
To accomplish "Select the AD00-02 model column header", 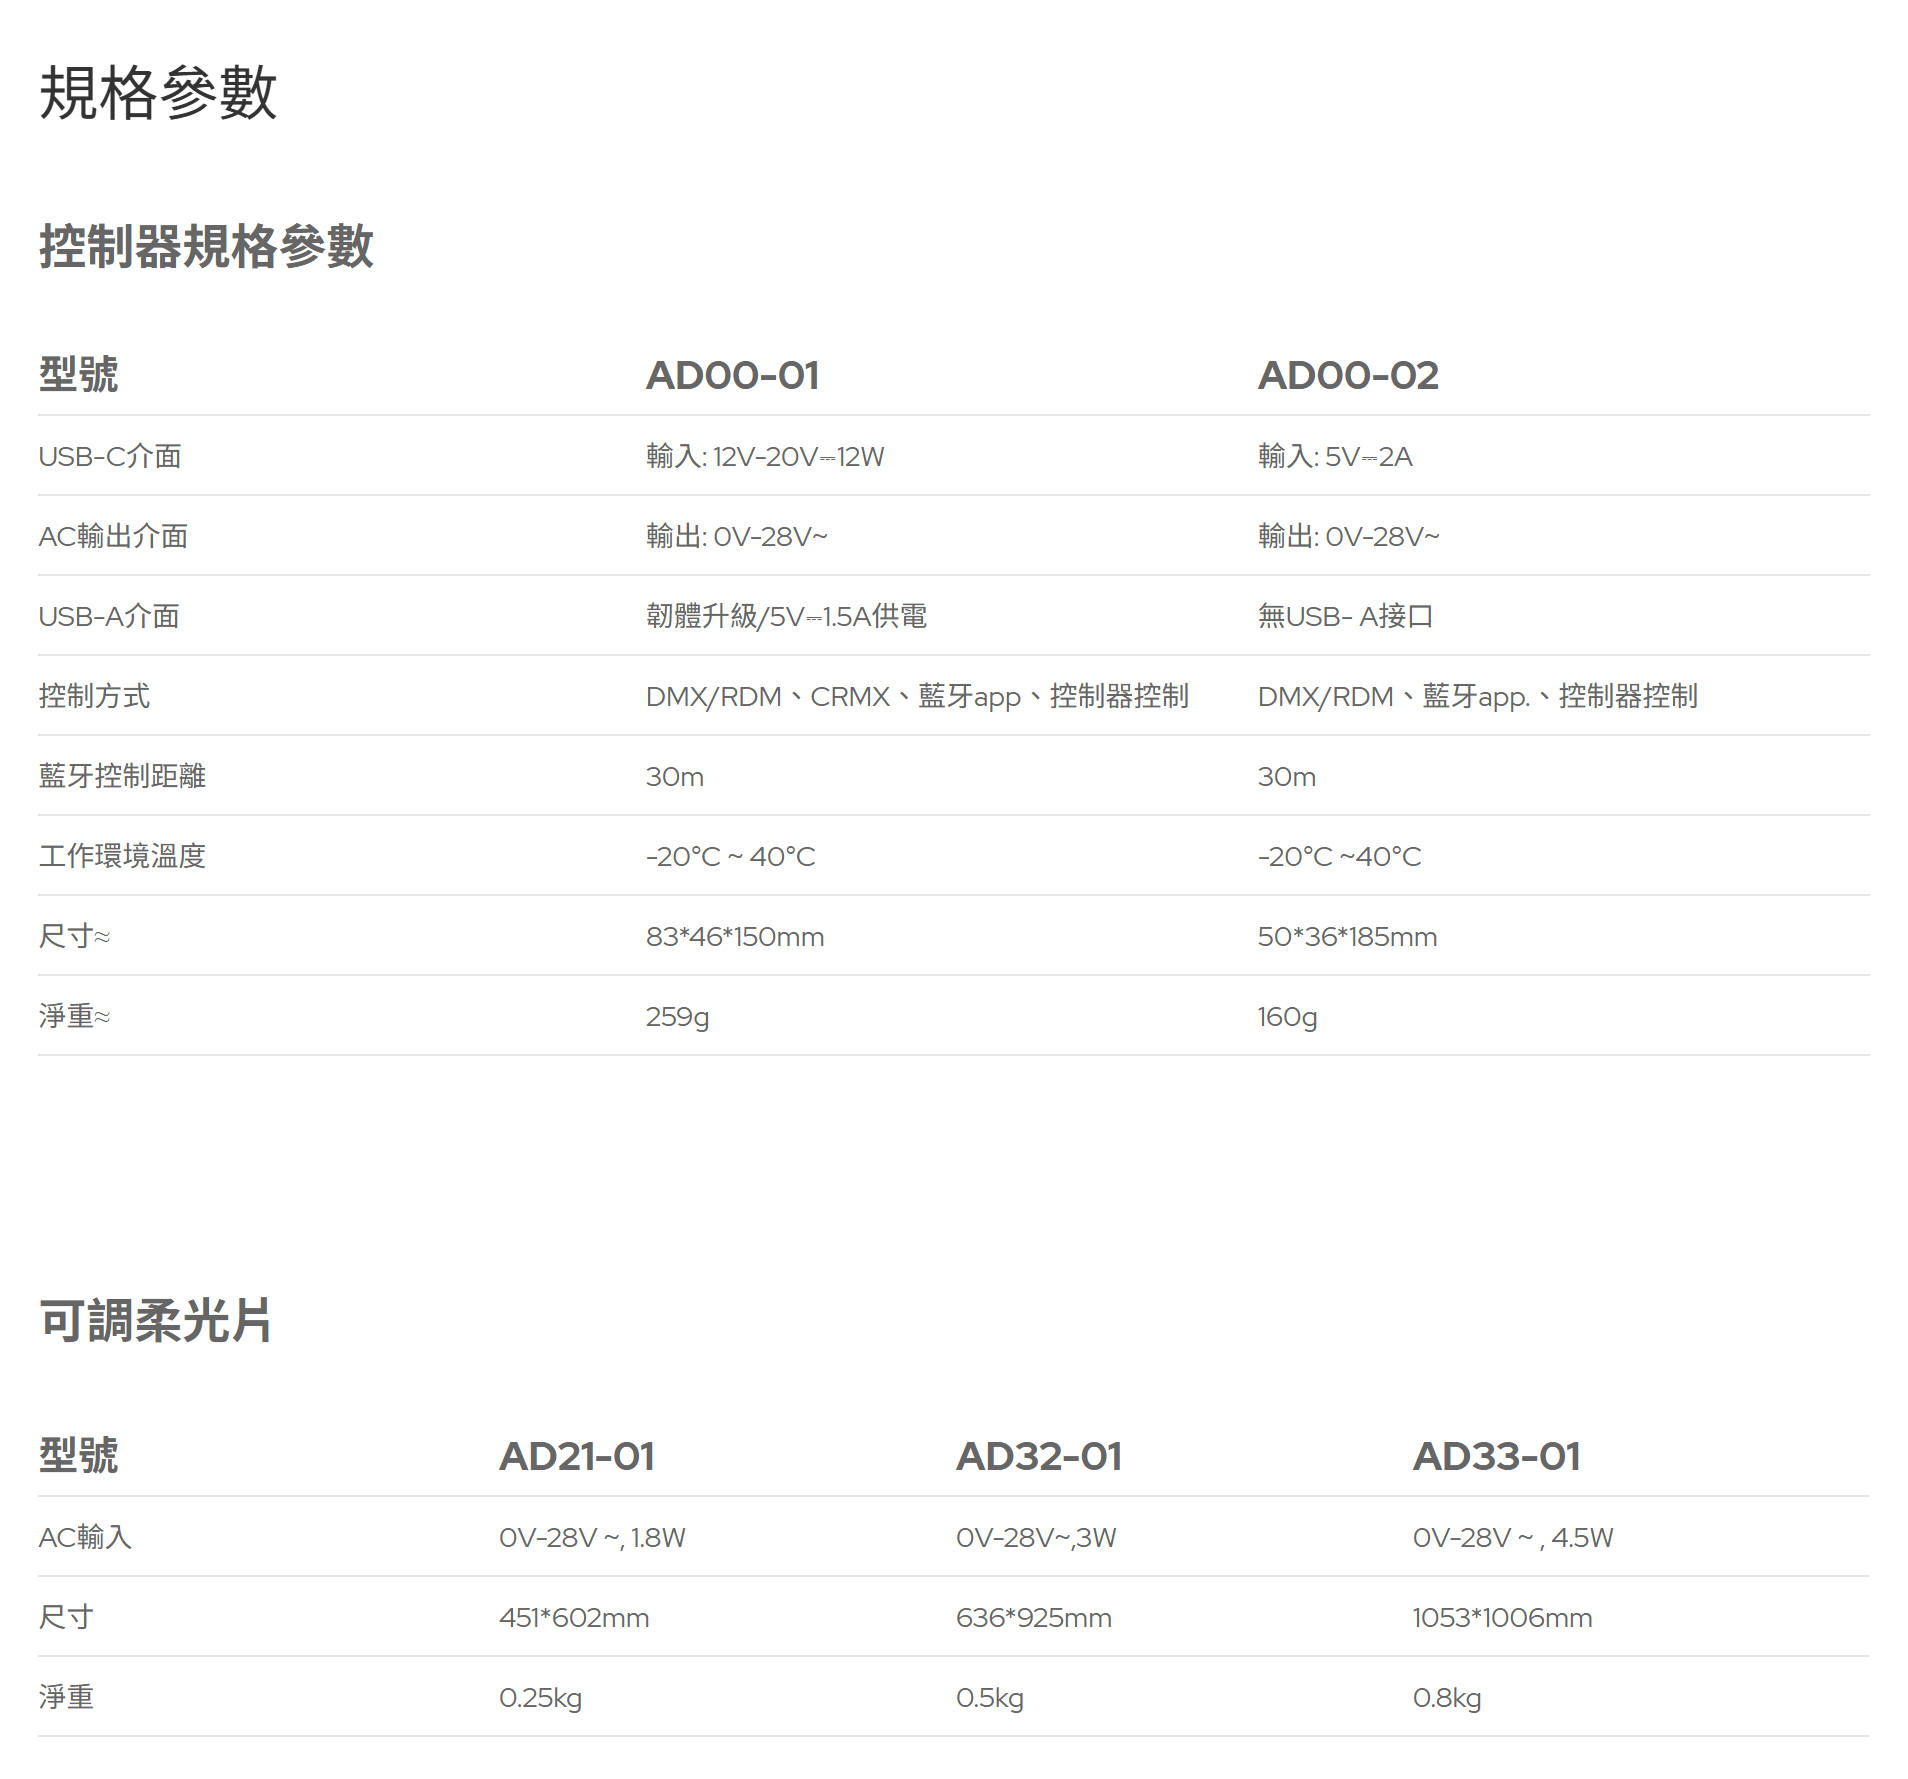I will click(x=1347, y=376).
